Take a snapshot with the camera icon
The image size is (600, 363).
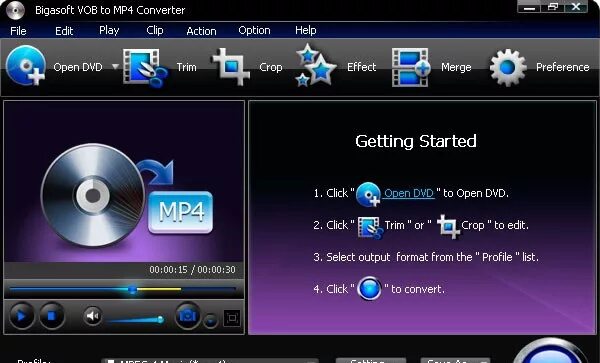pyautogui.click(x=188, y=316)
